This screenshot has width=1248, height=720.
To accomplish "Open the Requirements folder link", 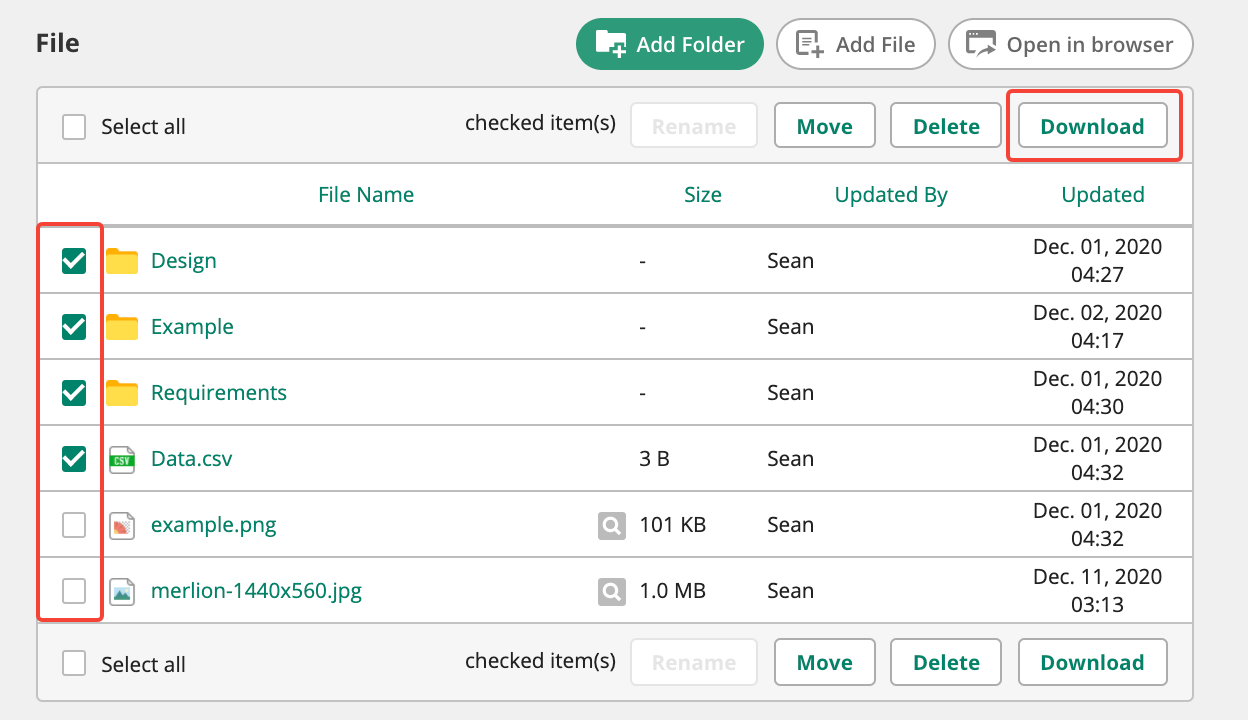I will tap(219, 393).
